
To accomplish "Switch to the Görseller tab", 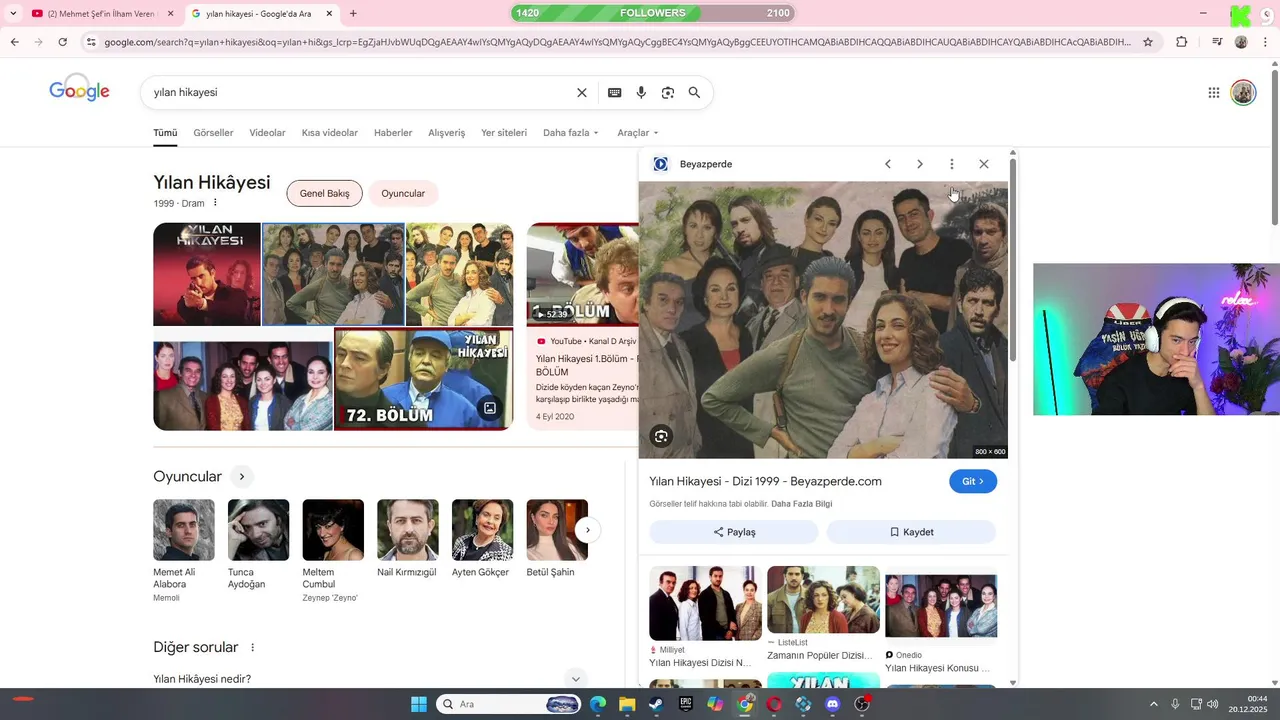I will tap(213, 133).
